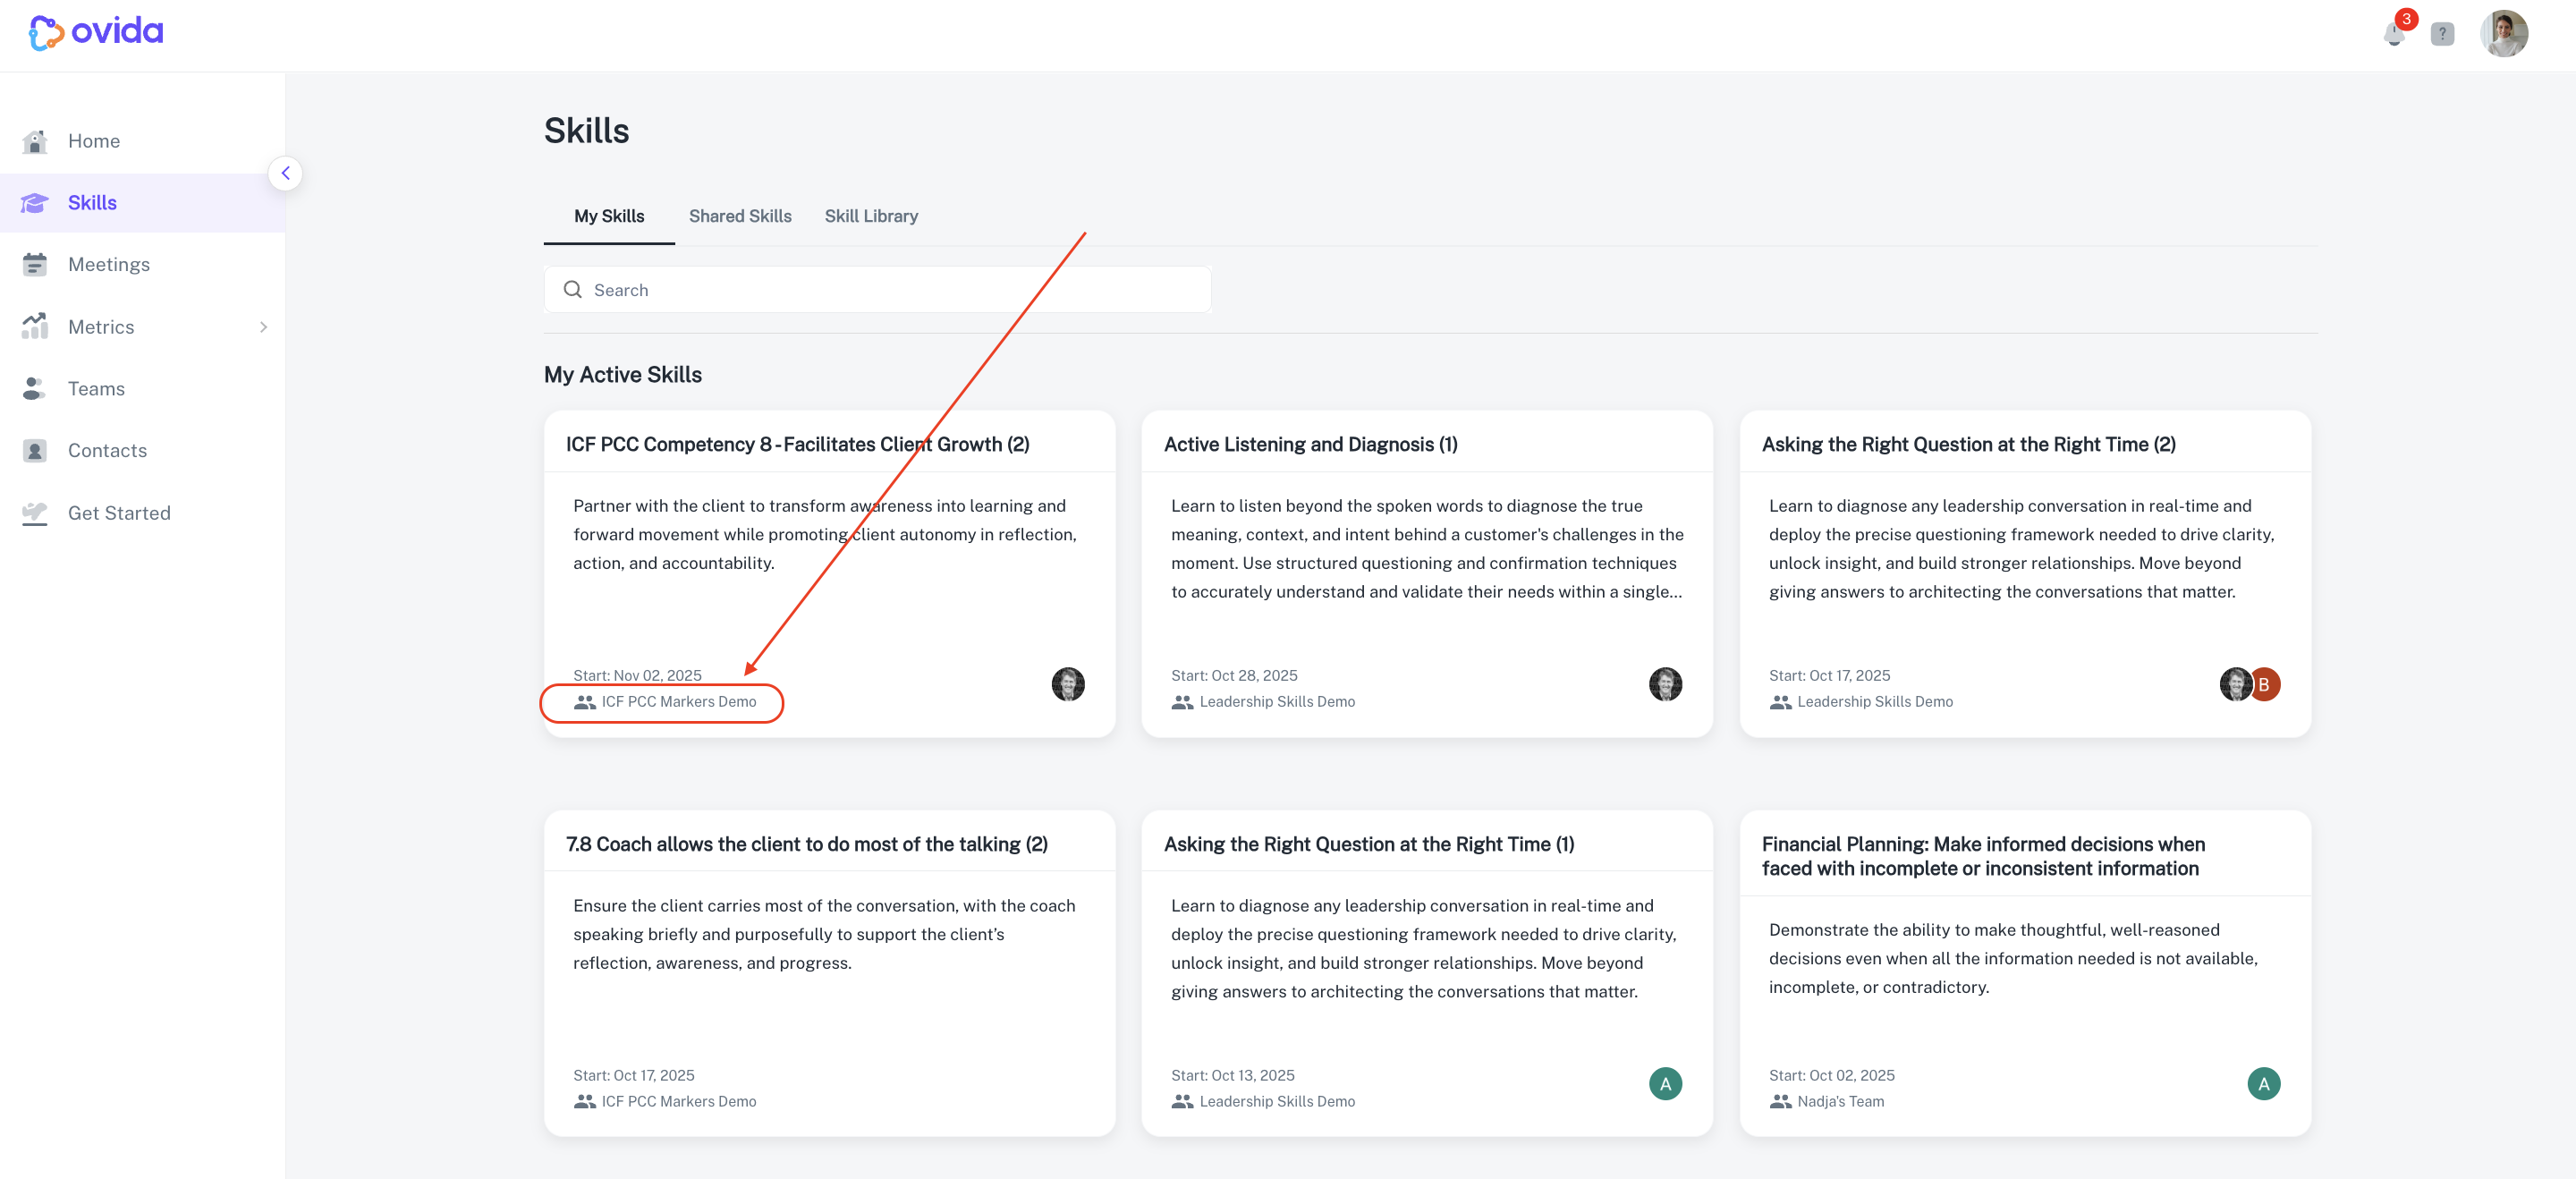Click the Contacts person icon
This screenshot has height=1179, width=2576.
click(35, 451)
